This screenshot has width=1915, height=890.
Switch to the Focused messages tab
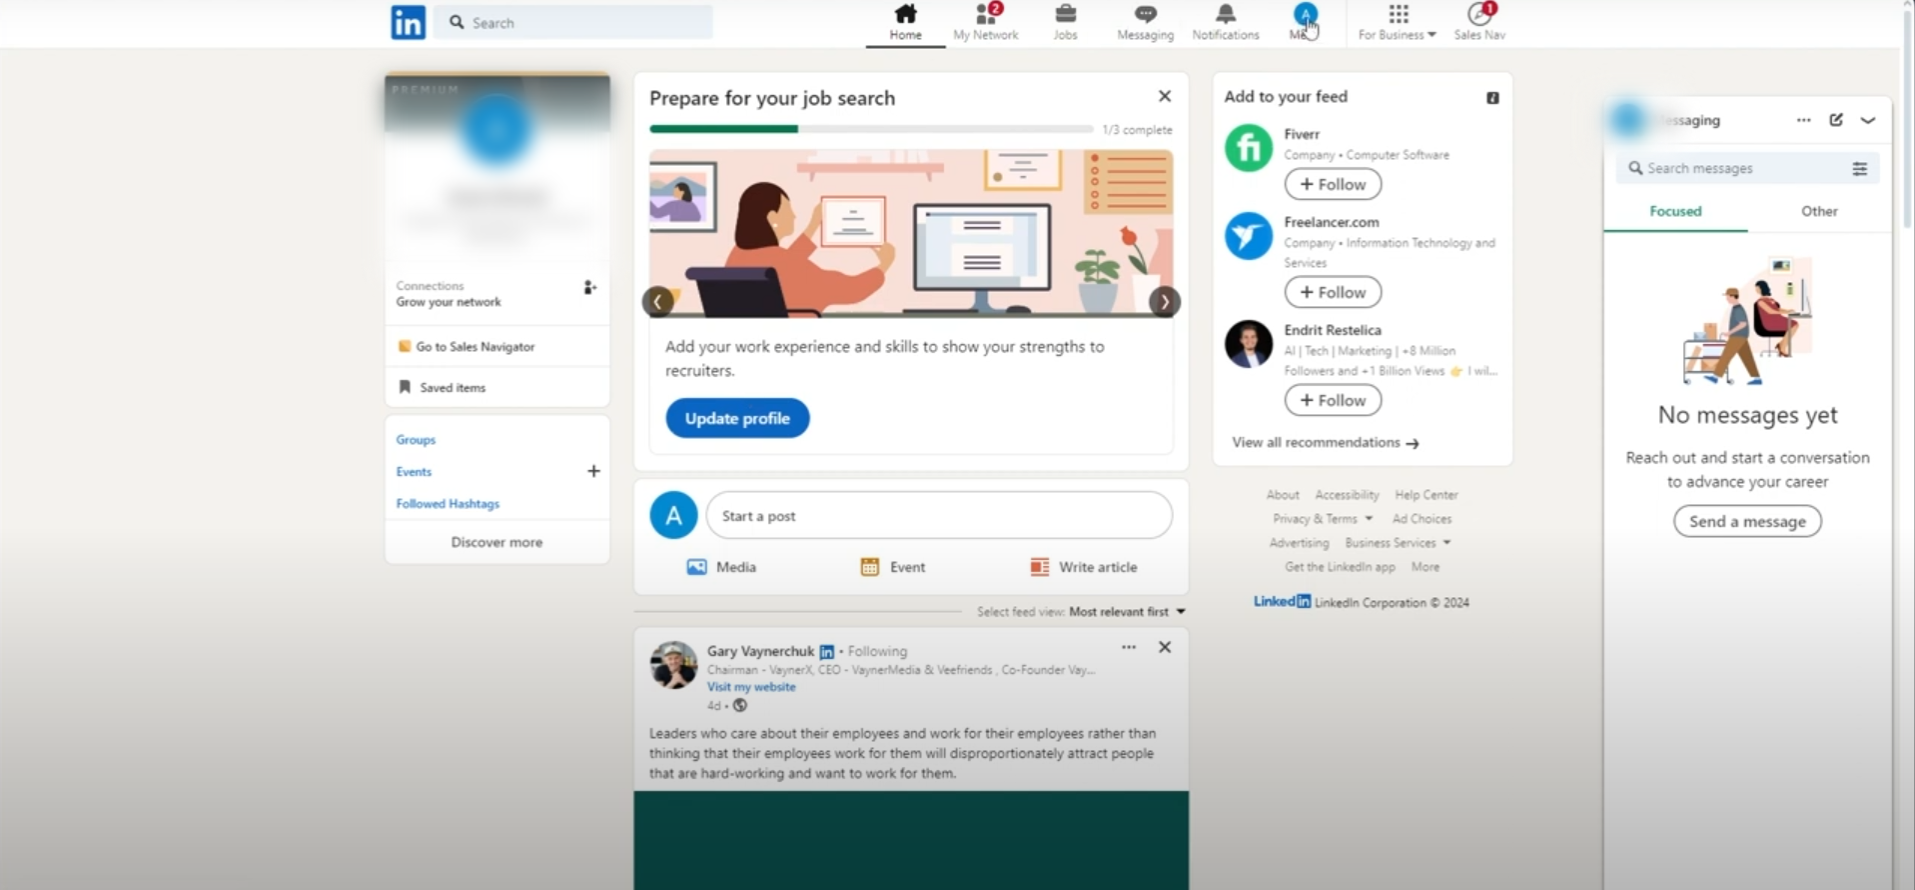click(x=1676, y=212)
